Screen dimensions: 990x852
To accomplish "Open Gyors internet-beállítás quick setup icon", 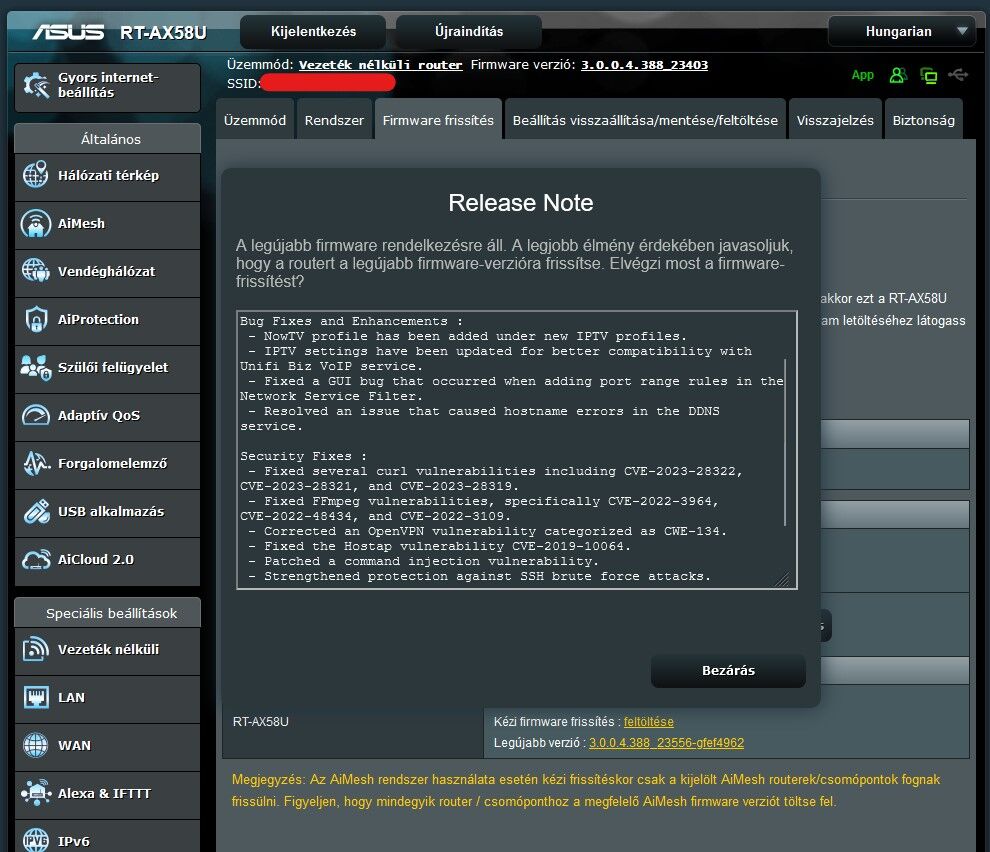I will [x=36, y=85].
